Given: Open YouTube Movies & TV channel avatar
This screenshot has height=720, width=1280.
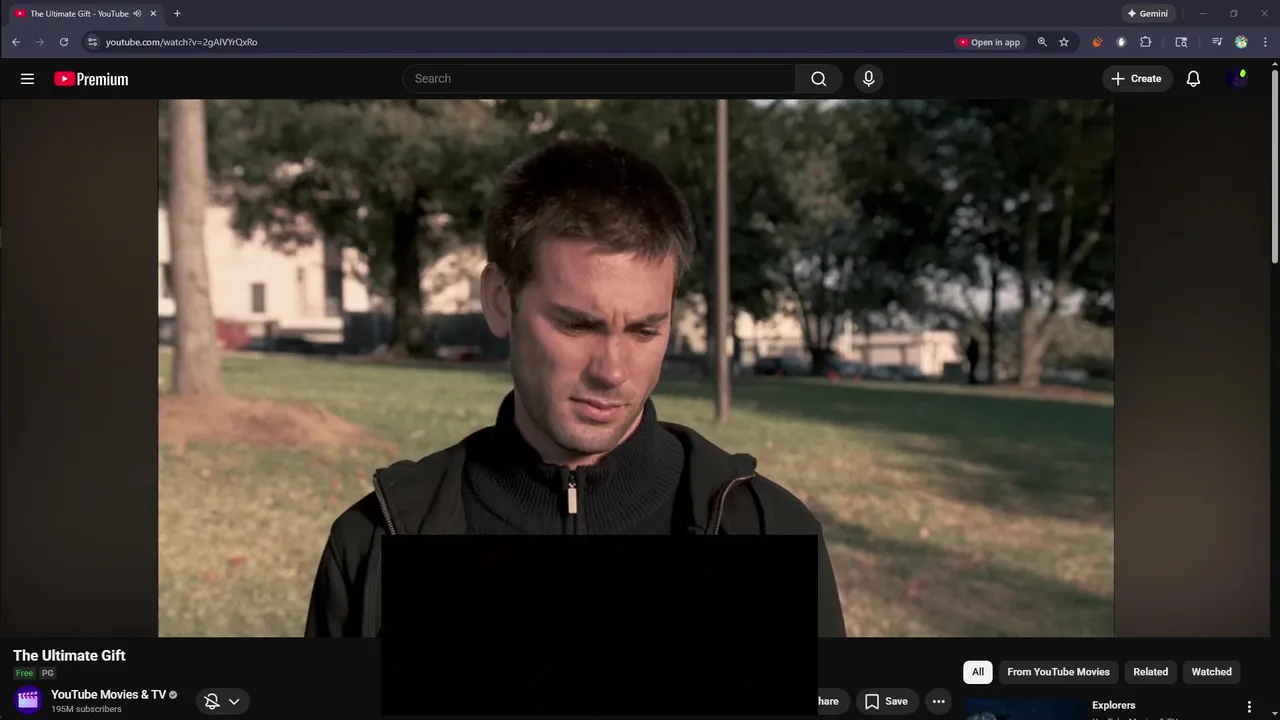Looking at the screenshot, I should 28,700.
